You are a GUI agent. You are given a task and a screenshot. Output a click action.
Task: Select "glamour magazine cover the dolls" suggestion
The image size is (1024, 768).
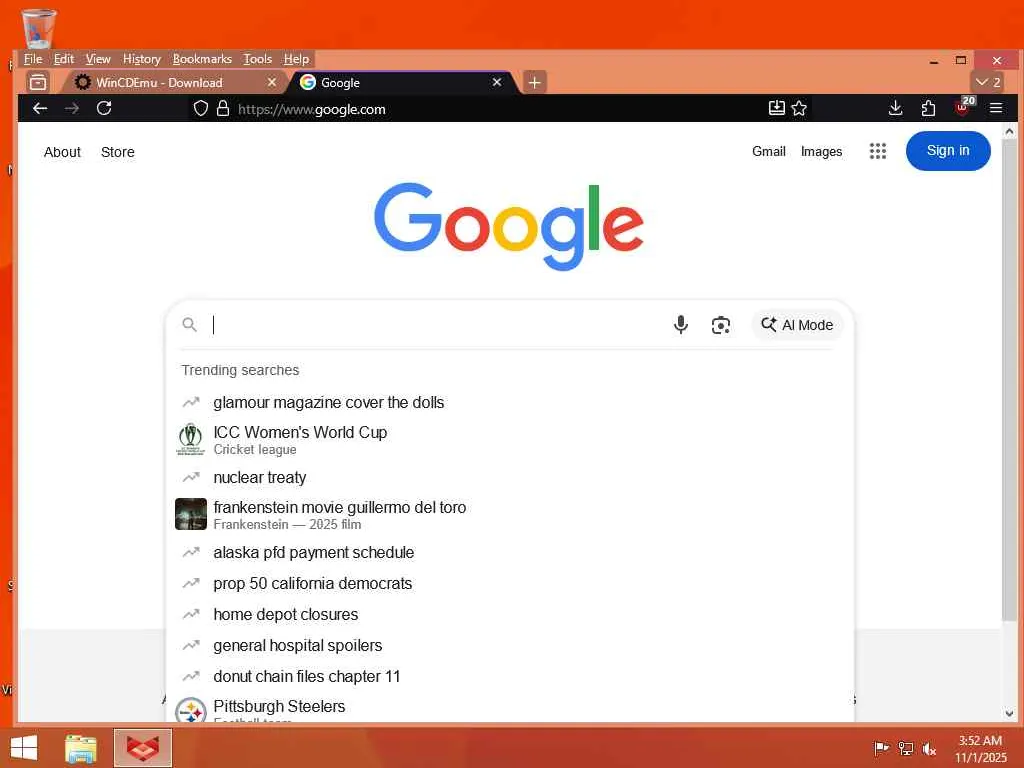[509, 402]
